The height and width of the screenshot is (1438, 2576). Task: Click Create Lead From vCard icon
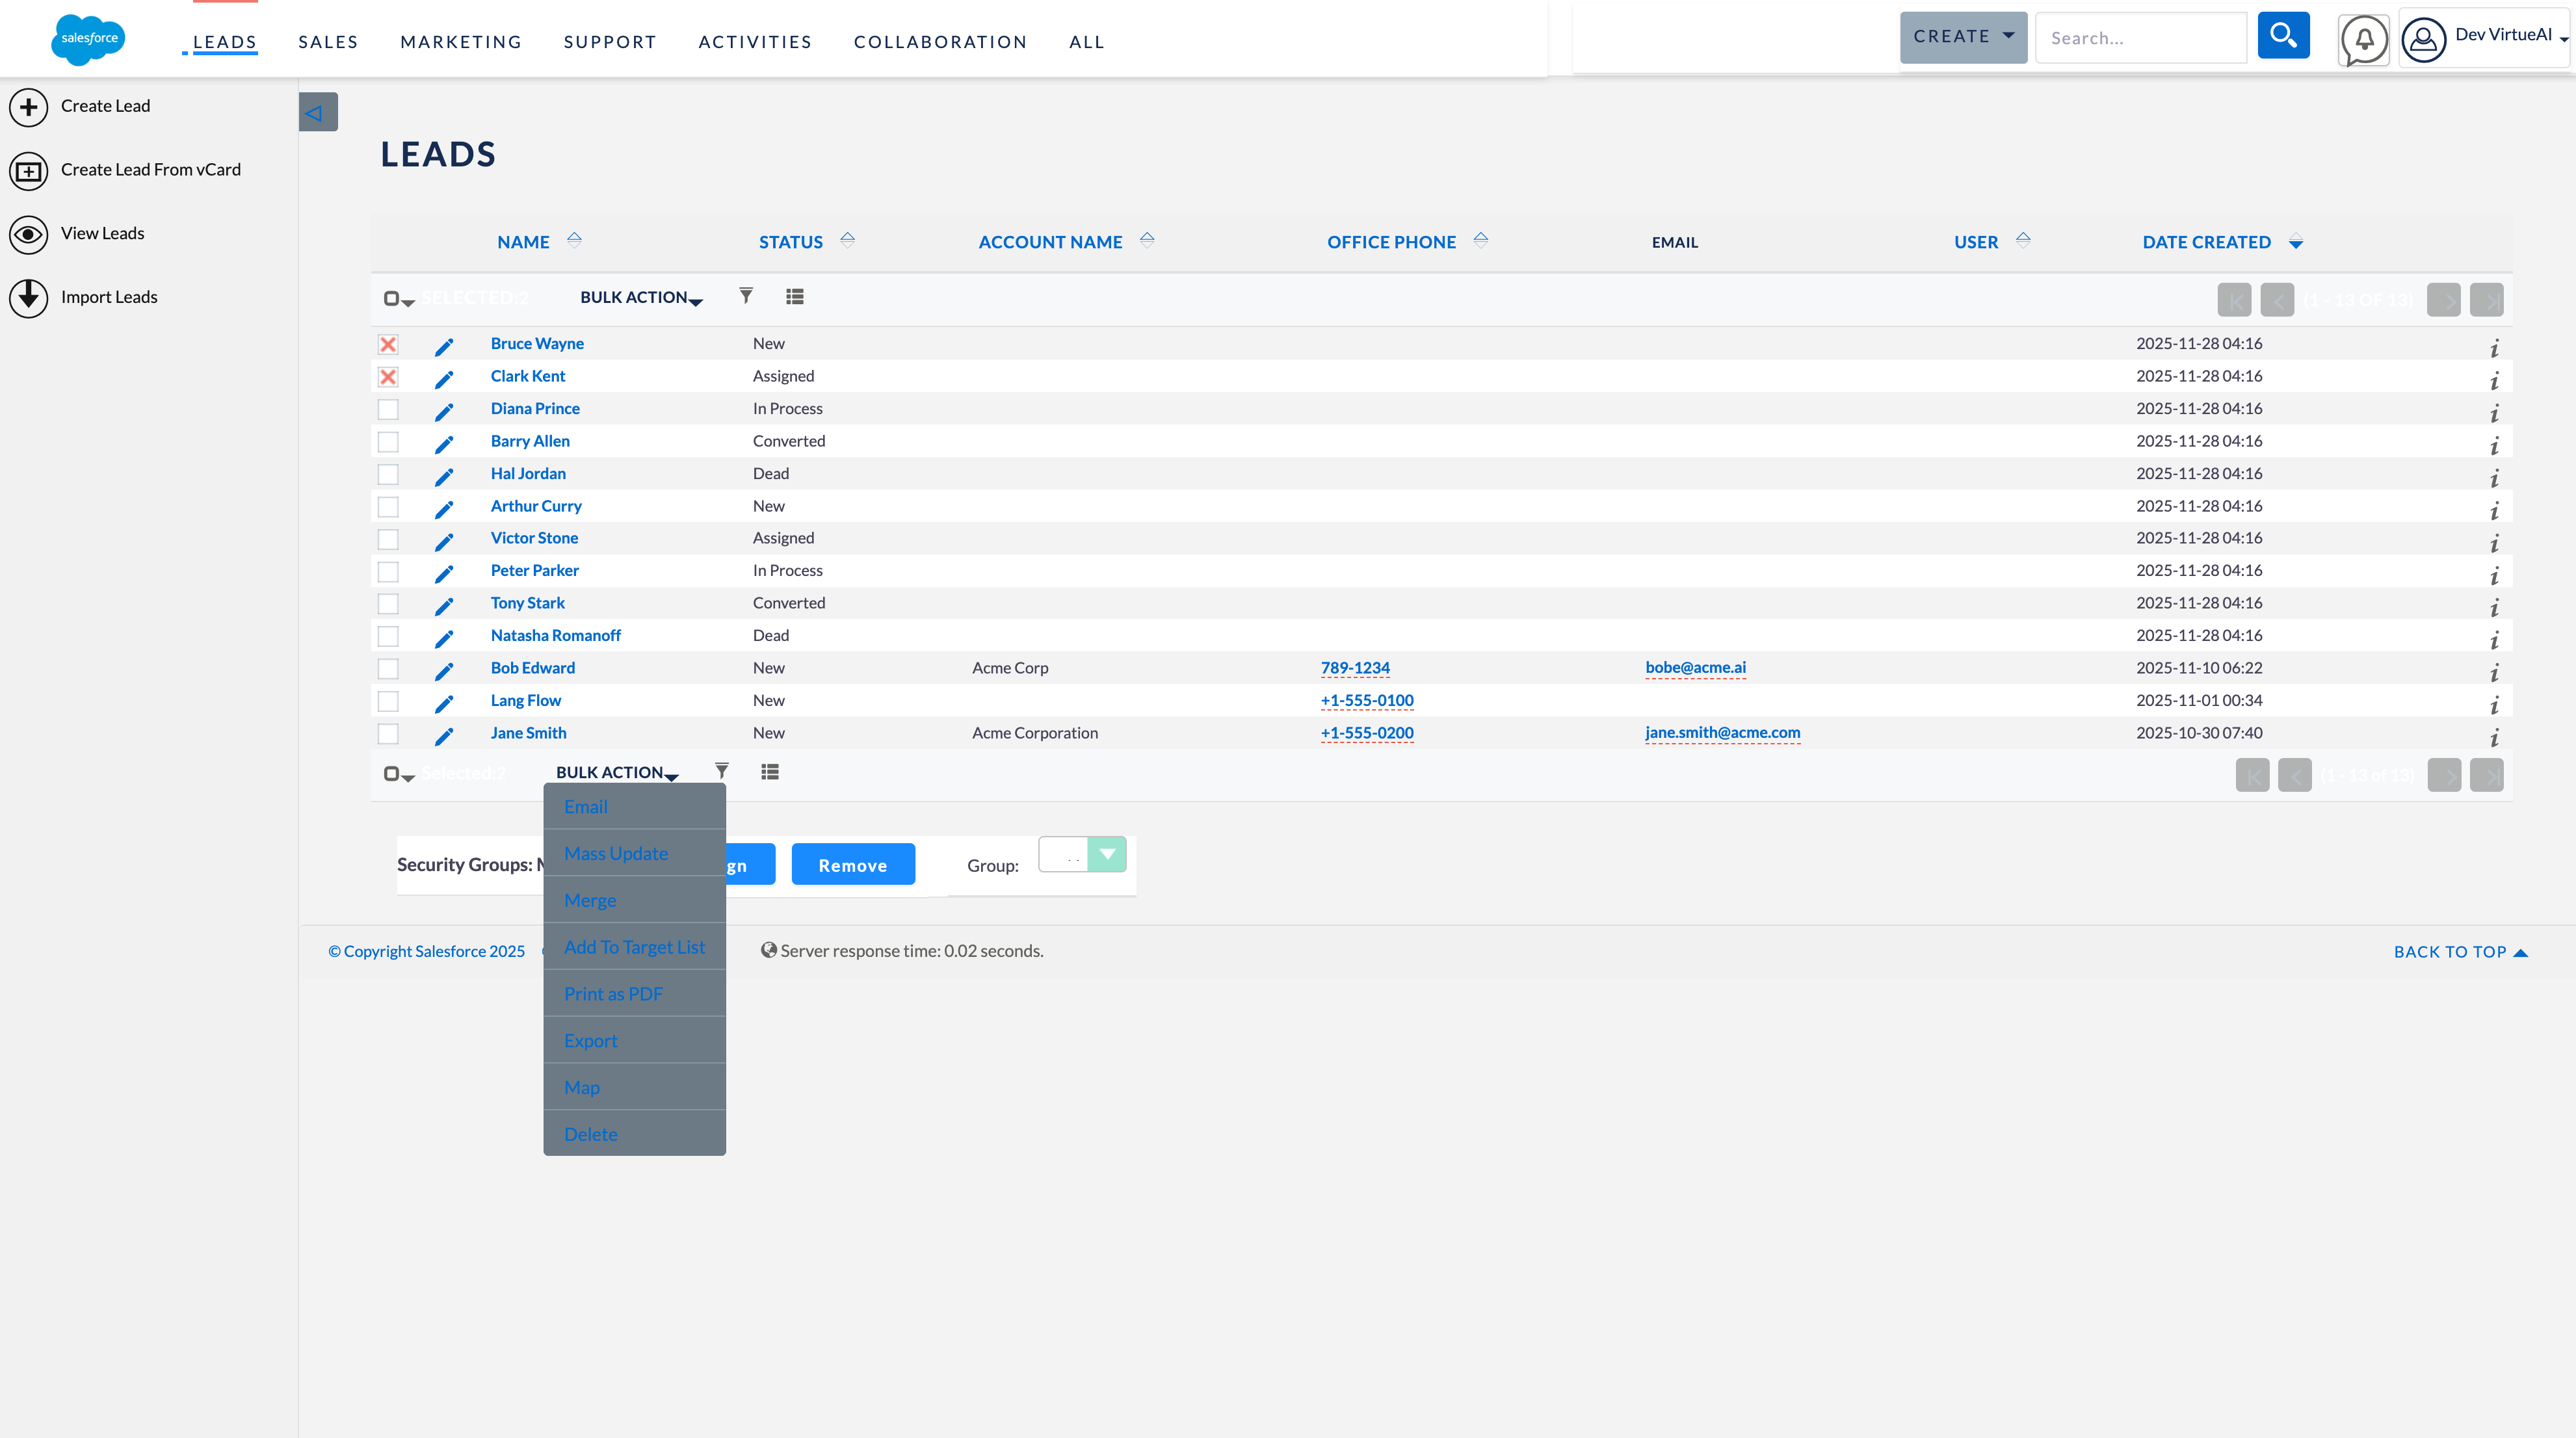coord(29,171)
